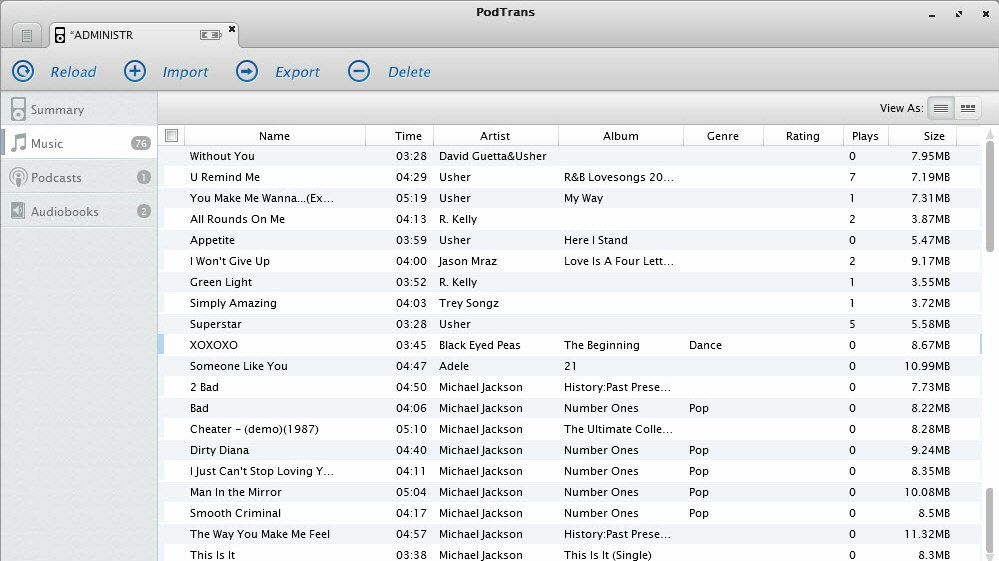Sort by Album column header
Screen dimensions: 999x561
(x=621, y=136)
